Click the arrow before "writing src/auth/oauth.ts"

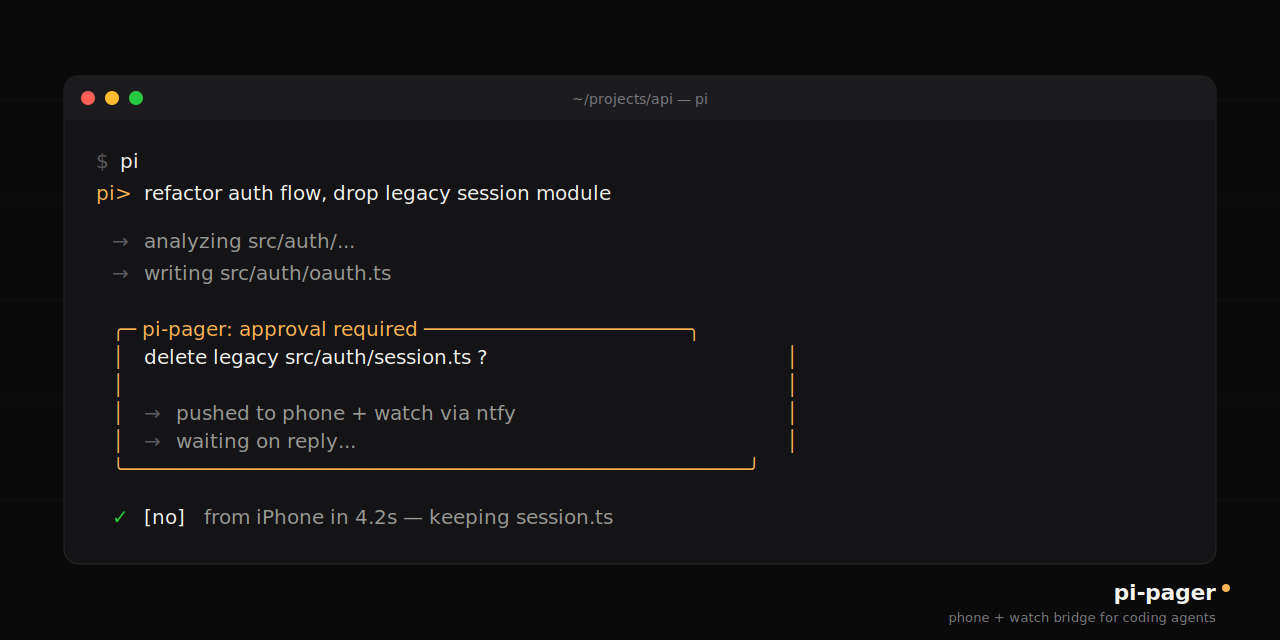pyautogui.click(x=120, y=274)
